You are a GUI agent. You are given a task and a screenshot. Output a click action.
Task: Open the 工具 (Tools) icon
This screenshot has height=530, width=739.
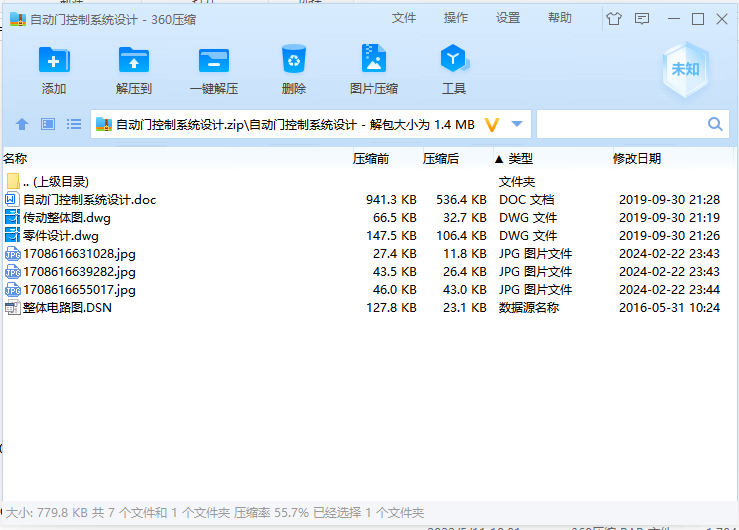tap(454, 58)
